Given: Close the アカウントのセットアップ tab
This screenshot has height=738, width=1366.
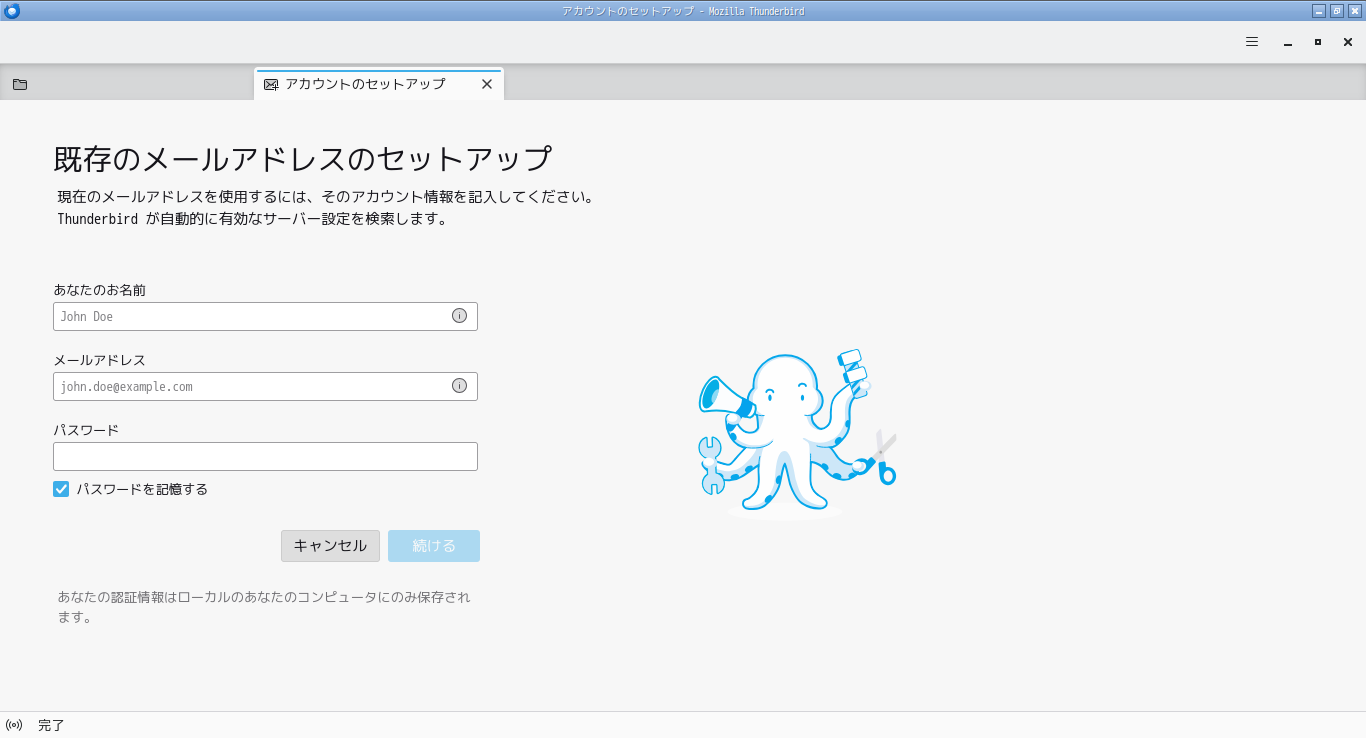Looking at the screenshot, I should (487, 84).
